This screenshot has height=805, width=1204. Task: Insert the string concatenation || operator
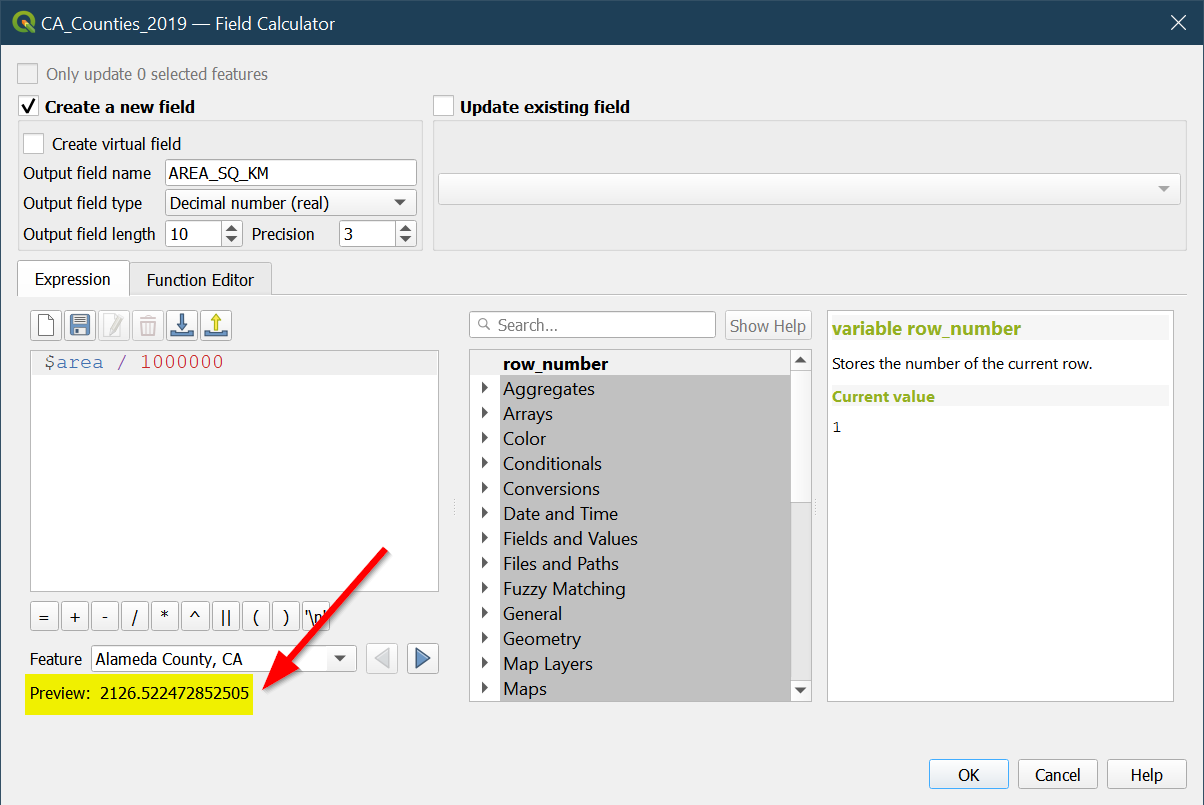tap(226, 617)
